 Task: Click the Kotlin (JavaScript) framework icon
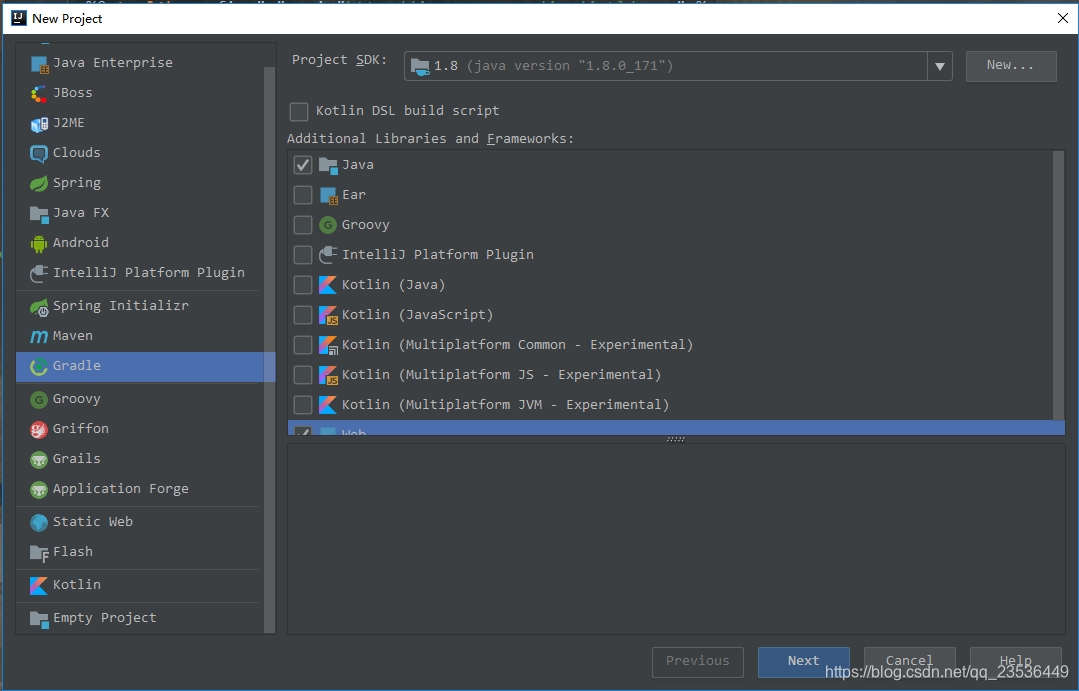[328, 316]
